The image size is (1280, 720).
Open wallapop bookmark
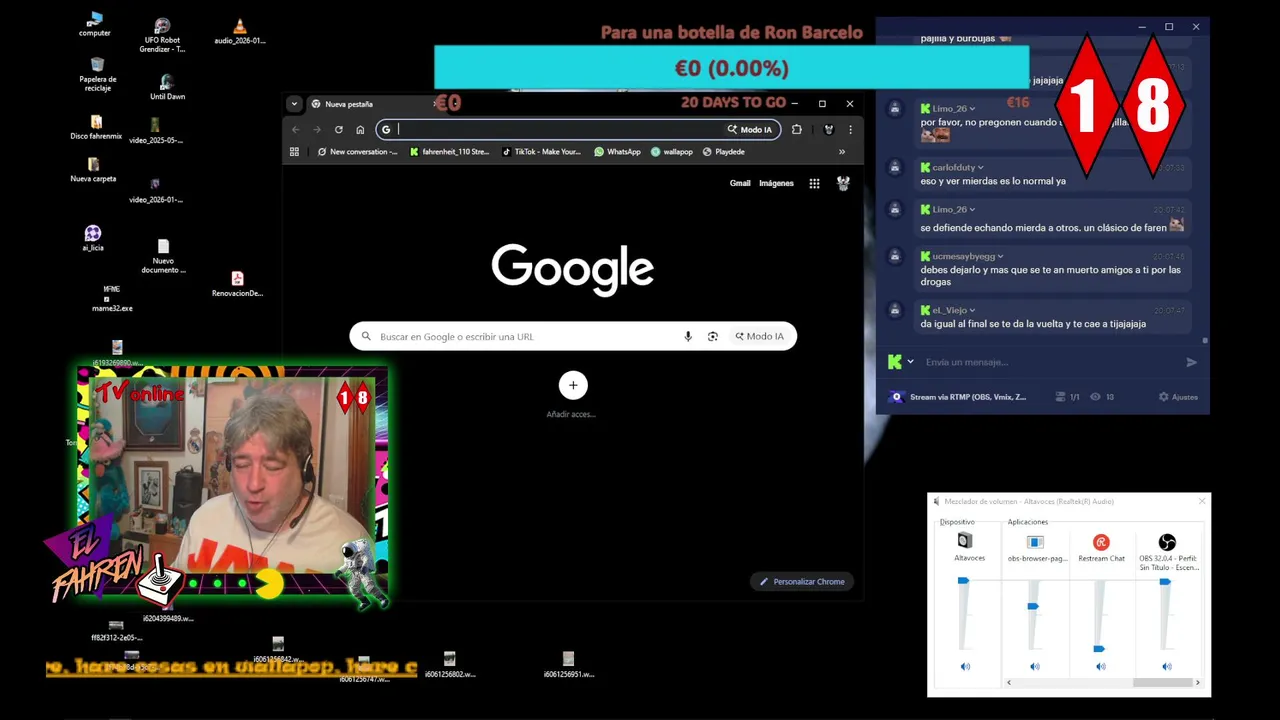click(x=671, y=152)
